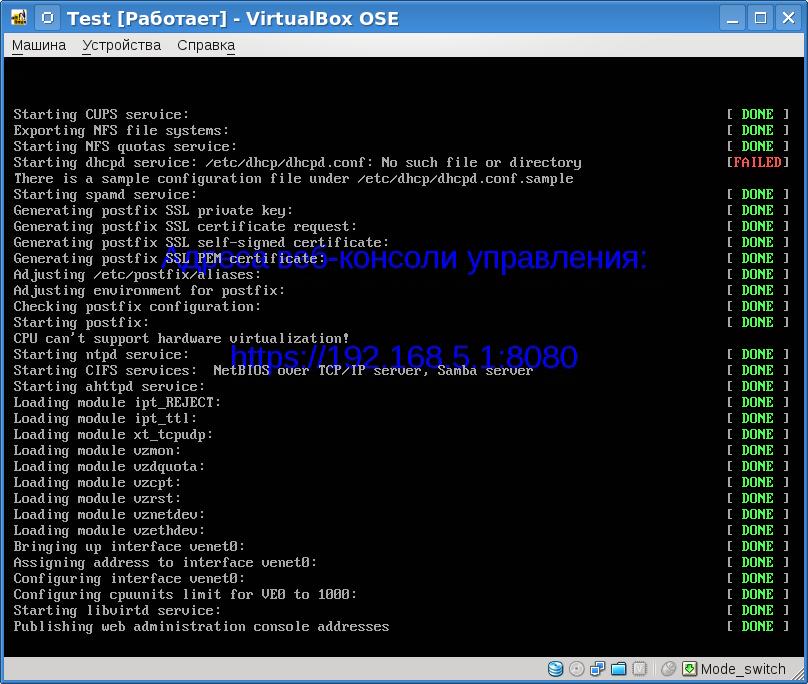The image size is (808, 684).
Task: Click the mouse integration status icon
Action: point(668,669)
